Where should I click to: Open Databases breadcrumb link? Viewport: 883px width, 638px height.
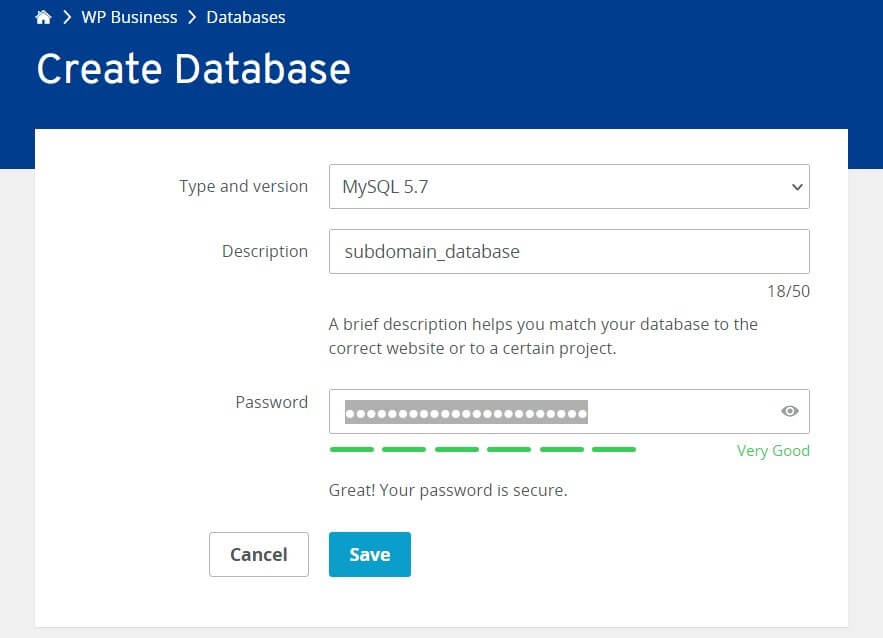[246, 17]
